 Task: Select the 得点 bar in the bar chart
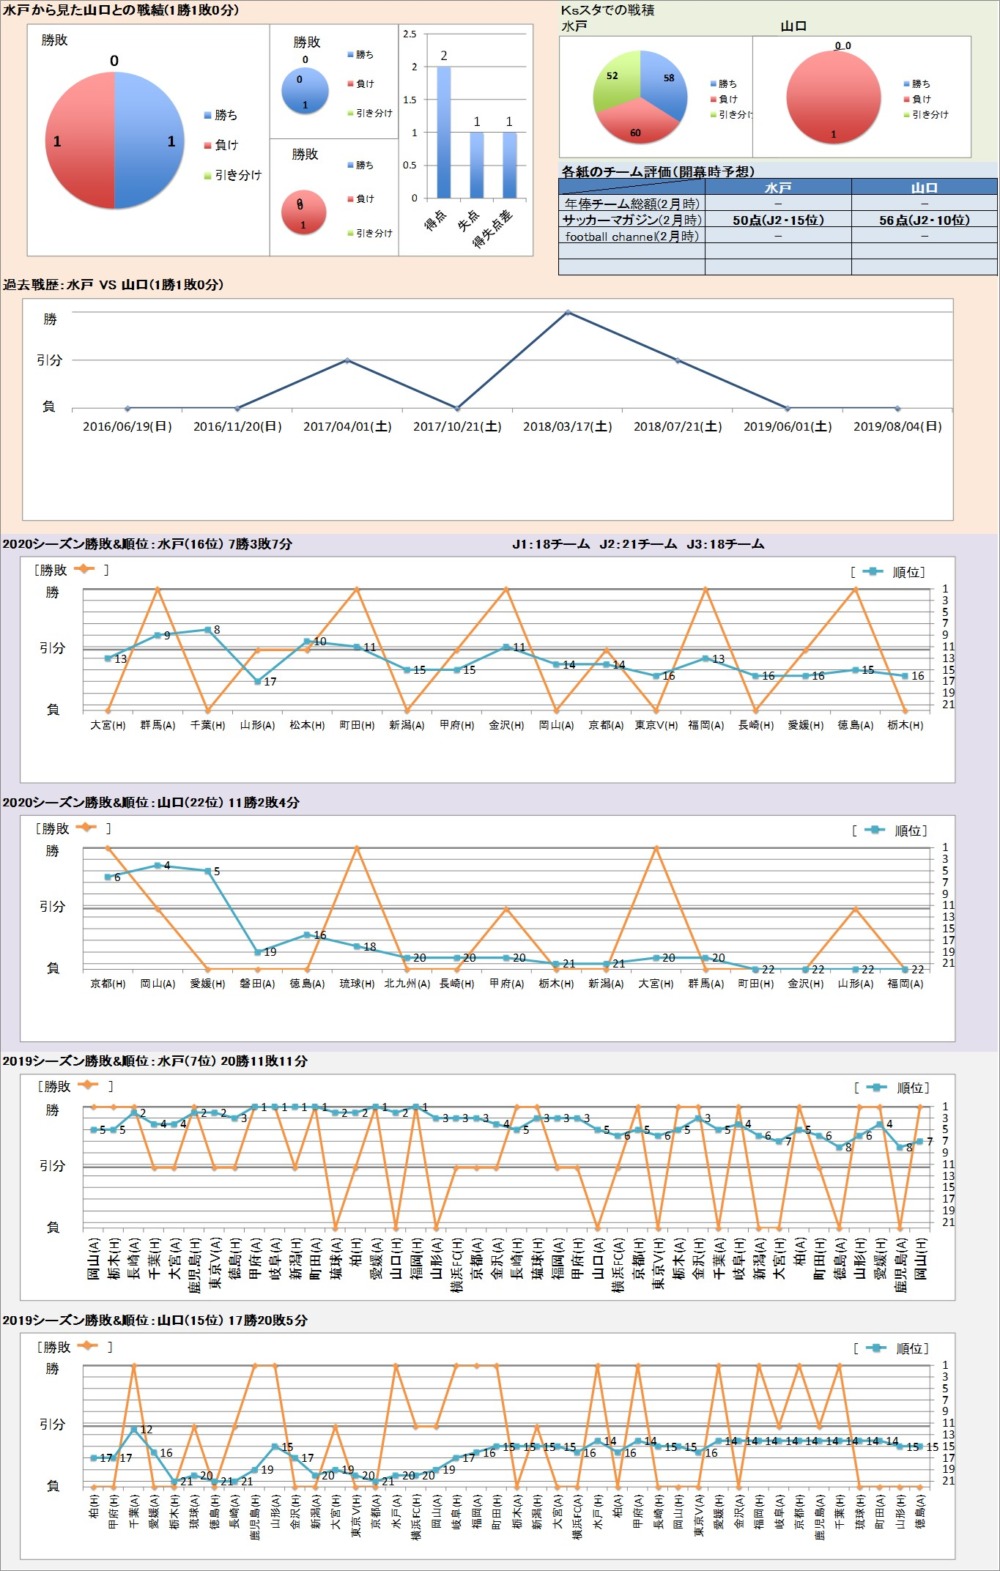pyautogui.click(x=444, y=132)
